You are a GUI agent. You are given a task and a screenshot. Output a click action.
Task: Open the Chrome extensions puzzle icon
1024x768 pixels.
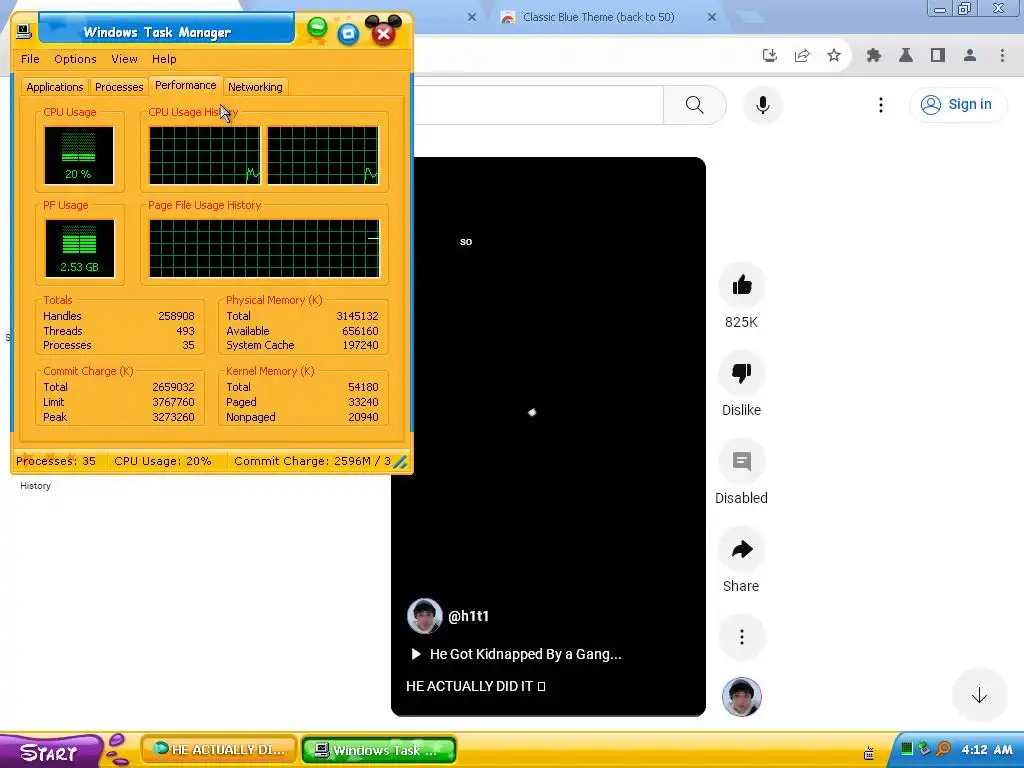pos(874,56)
